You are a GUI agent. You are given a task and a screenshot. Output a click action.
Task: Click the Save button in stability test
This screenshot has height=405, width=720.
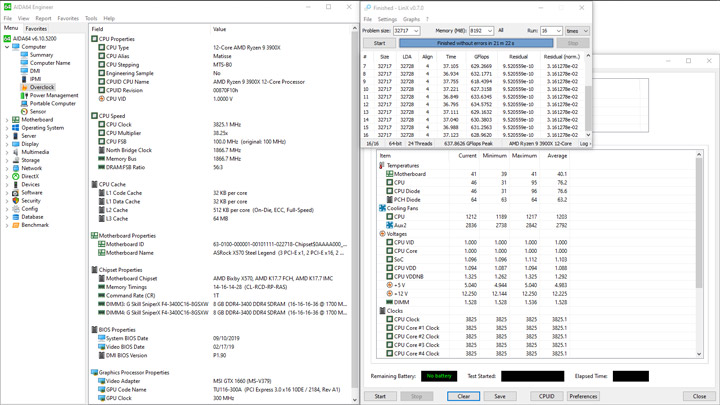pyautogui.click(x=500, y=396)
